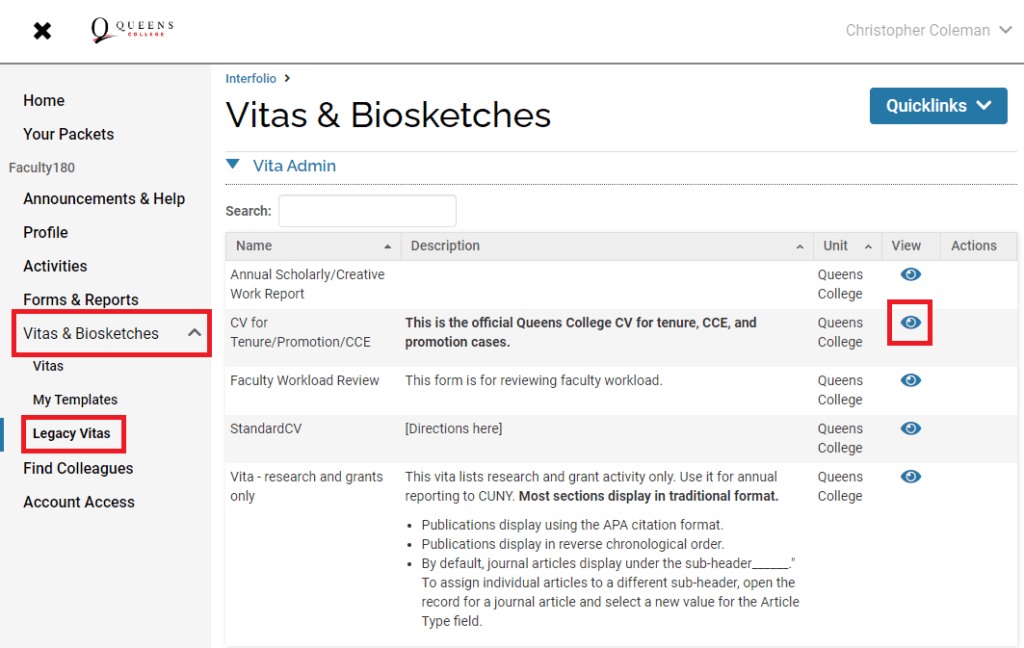Click eye icon for CV for Tenure/Promotion/CCE
The width and height of the screenshot is (1024, 648).
pos(910,323)
